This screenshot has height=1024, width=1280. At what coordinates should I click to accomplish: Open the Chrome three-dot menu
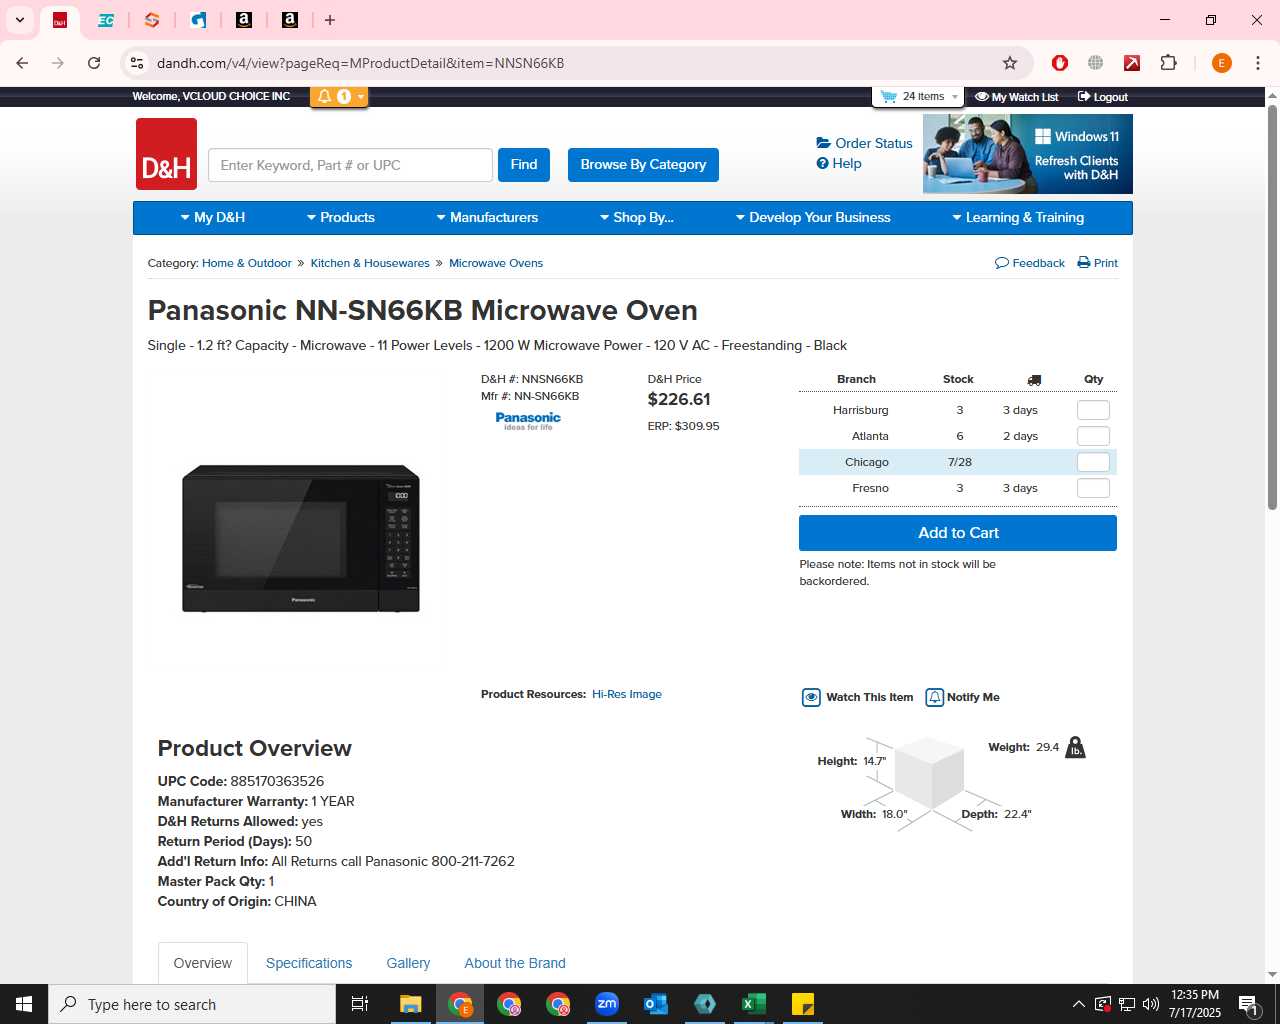1258,63
